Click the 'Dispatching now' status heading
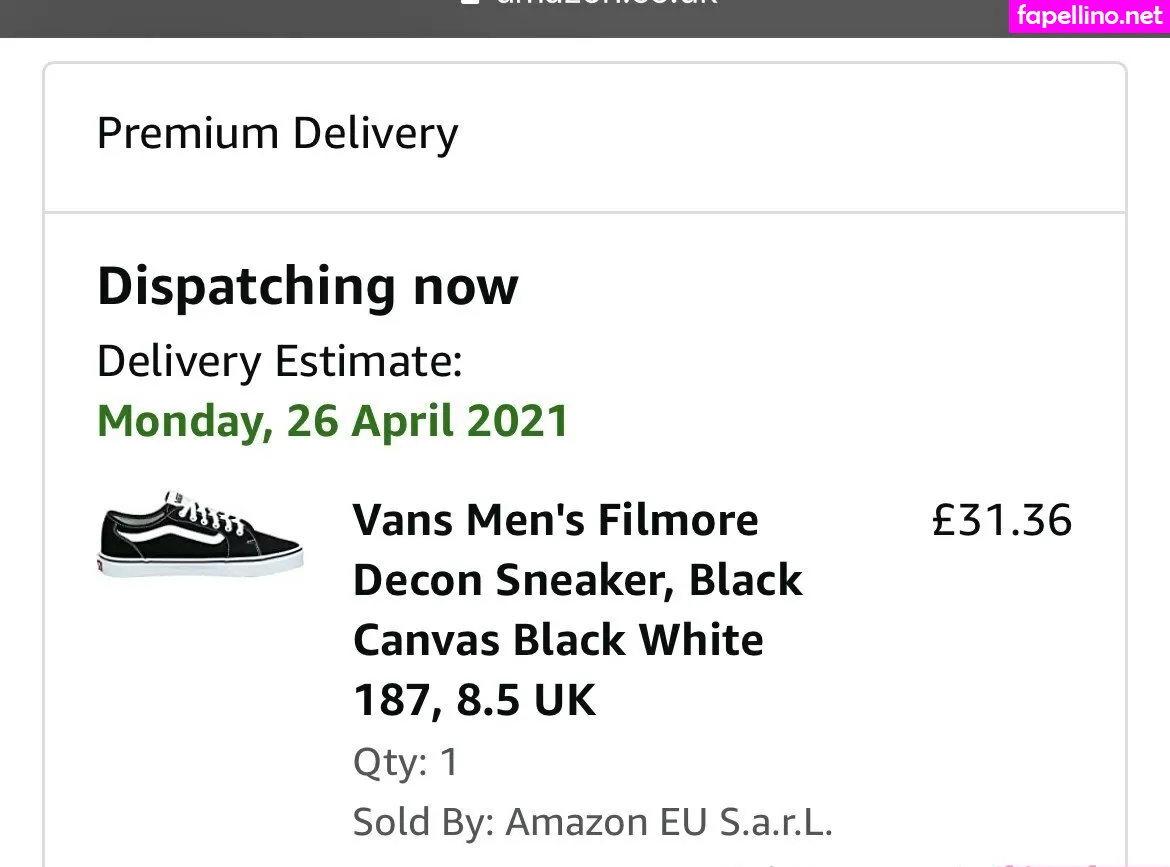The width and height of the screenshot is (1170, 867). click(307, 287)
